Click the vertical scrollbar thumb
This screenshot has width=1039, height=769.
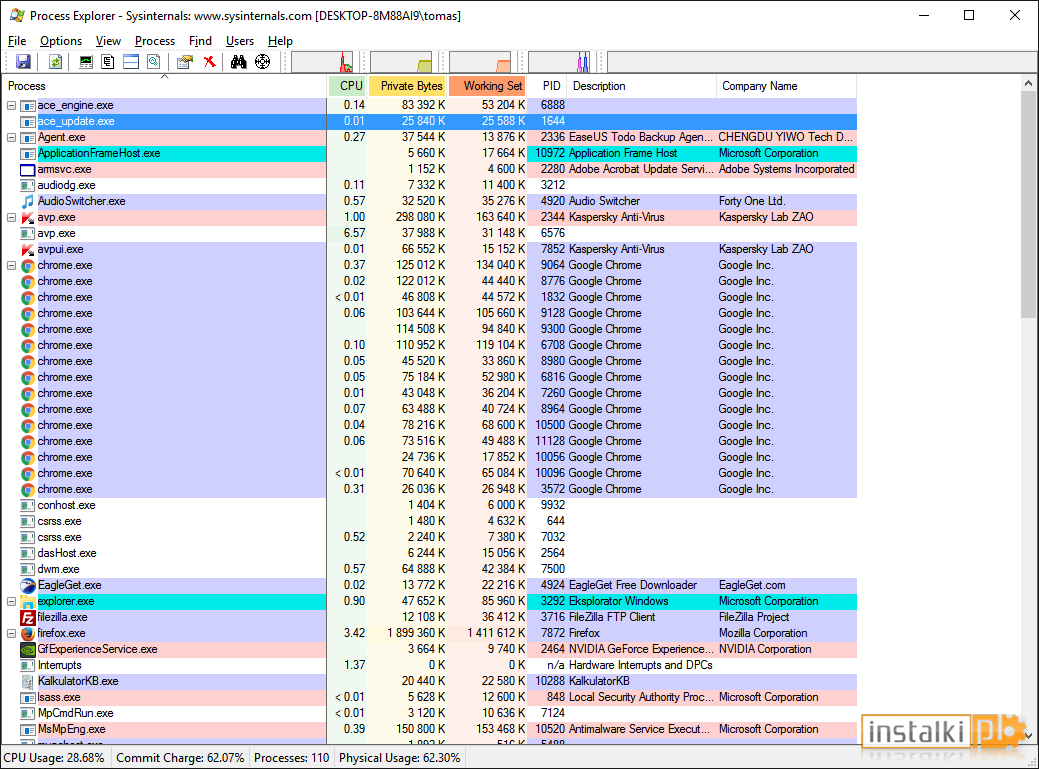click(1028, 203)
